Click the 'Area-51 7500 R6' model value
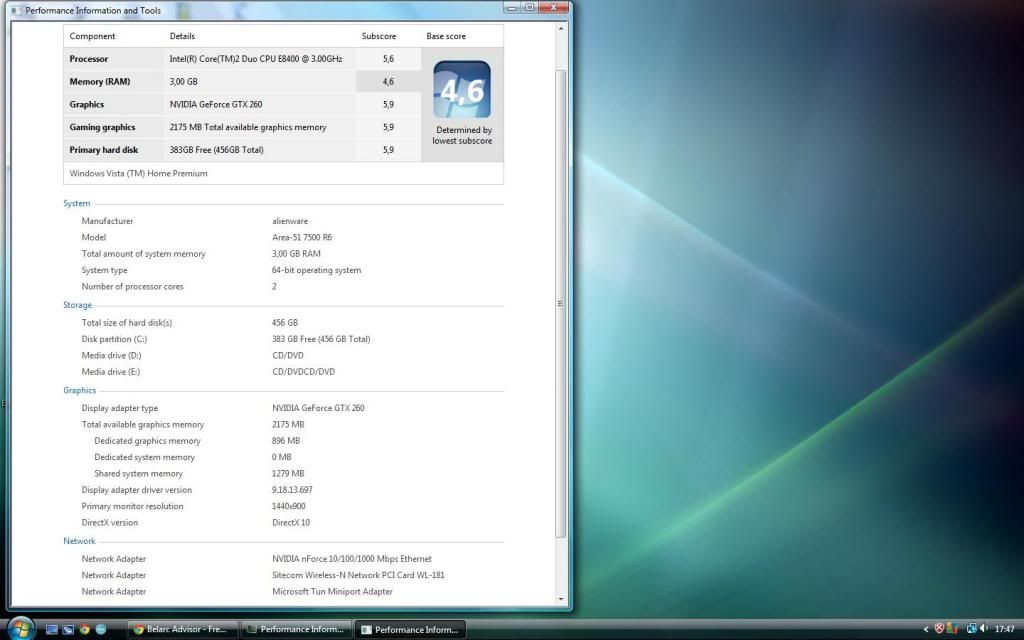Viewport: 1024px width, 640px height. click(x=302, y=238)
